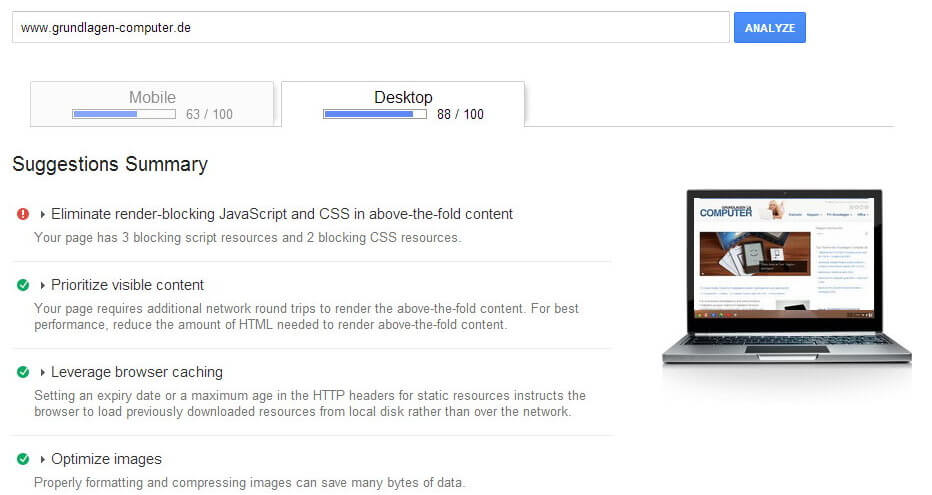Switch to the Mobile tab
932x495 pixels.
[x=152, y=104]
